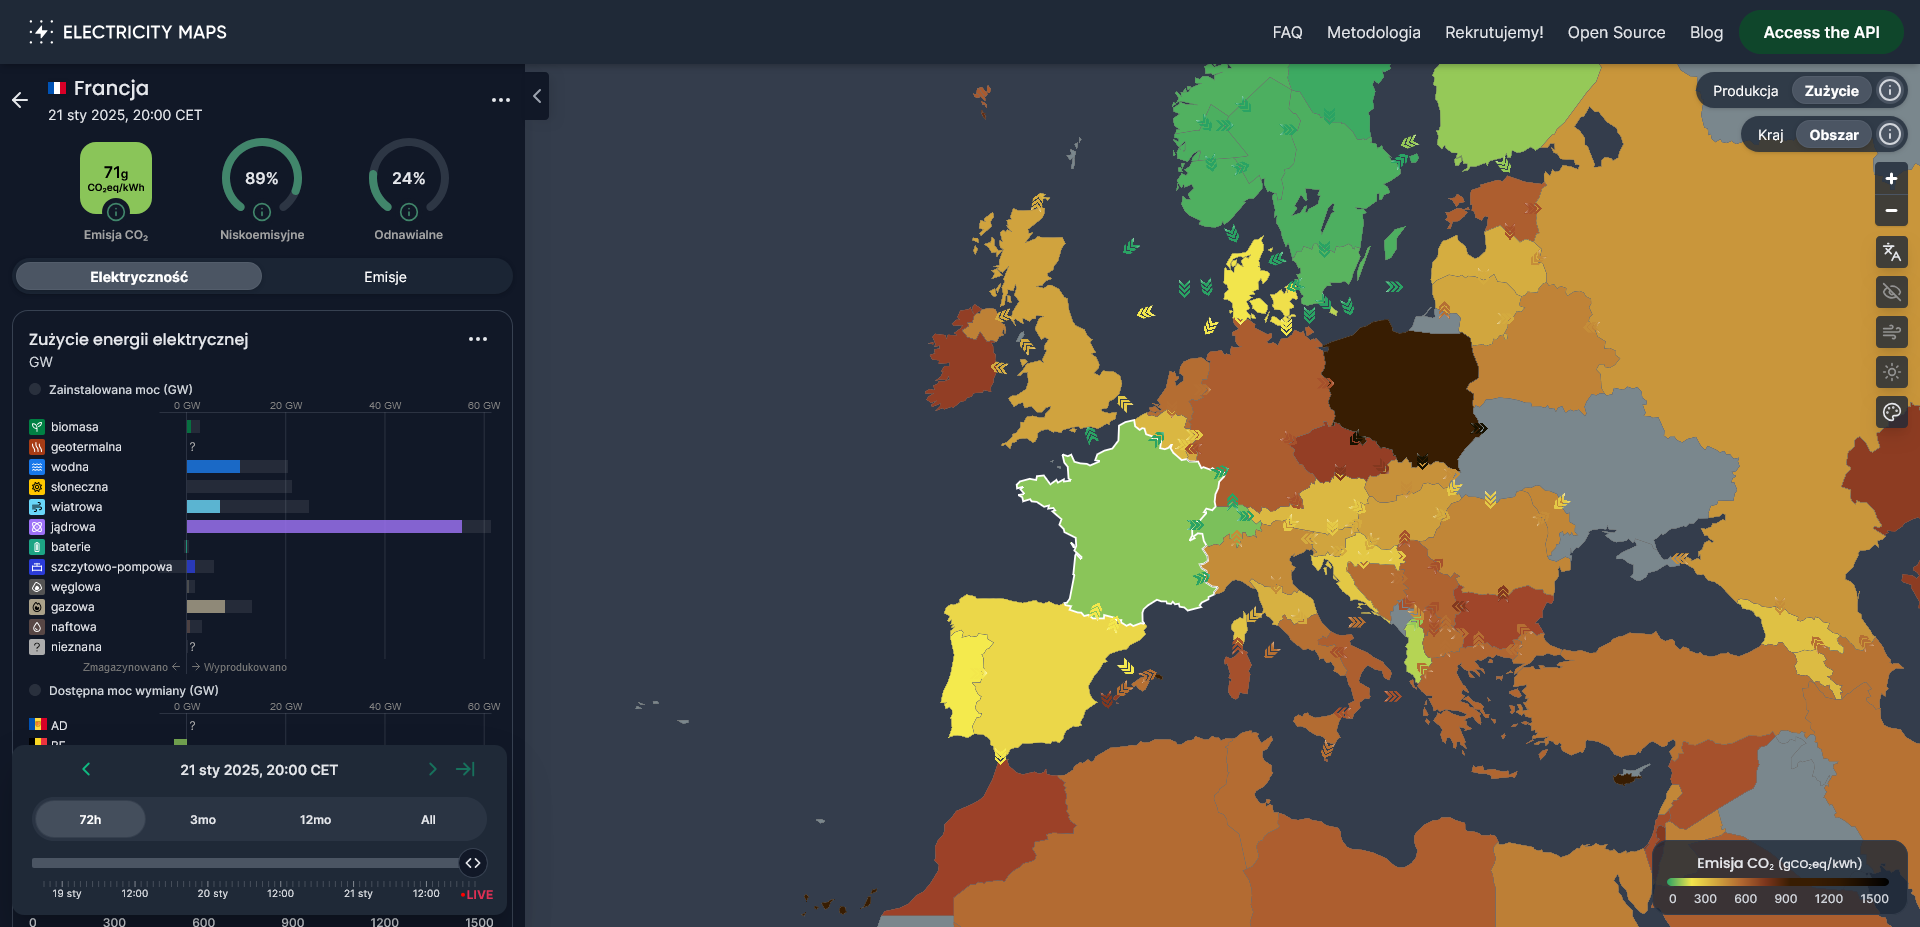This screenshot has height=927, width=1920.
Task: Switch map view to Kraj
Action: [x=1771, y=135]
